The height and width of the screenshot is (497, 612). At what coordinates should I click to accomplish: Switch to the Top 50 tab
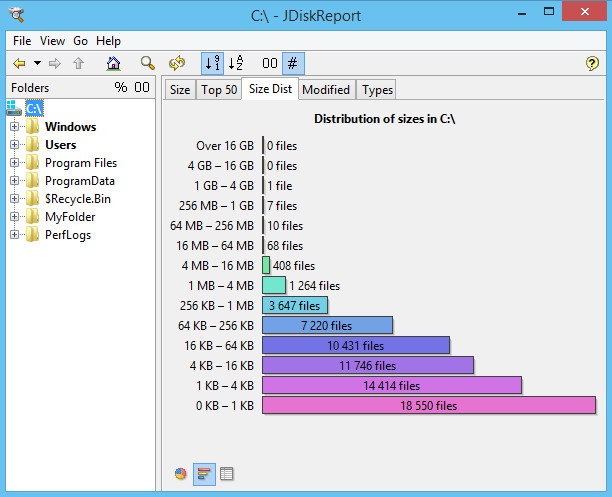[219, 90]
